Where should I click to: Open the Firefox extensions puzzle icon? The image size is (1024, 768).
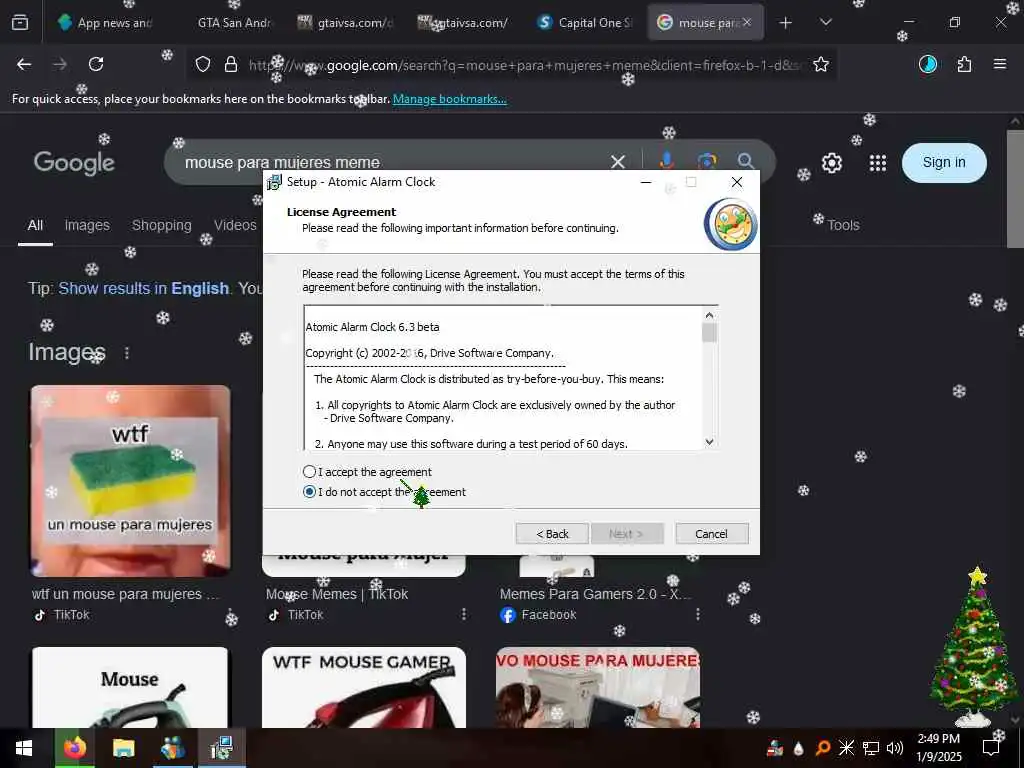click(964, 64)
